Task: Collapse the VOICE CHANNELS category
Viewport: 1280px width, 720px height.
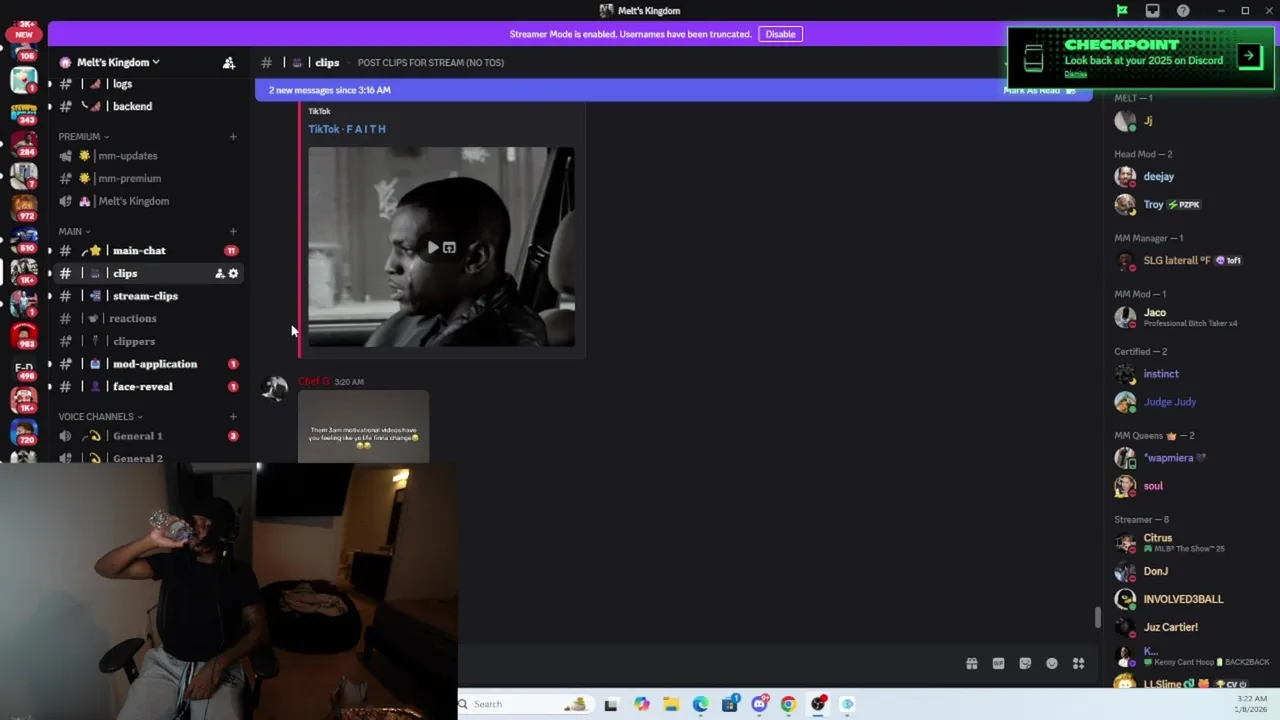Action: pos(99,416)
